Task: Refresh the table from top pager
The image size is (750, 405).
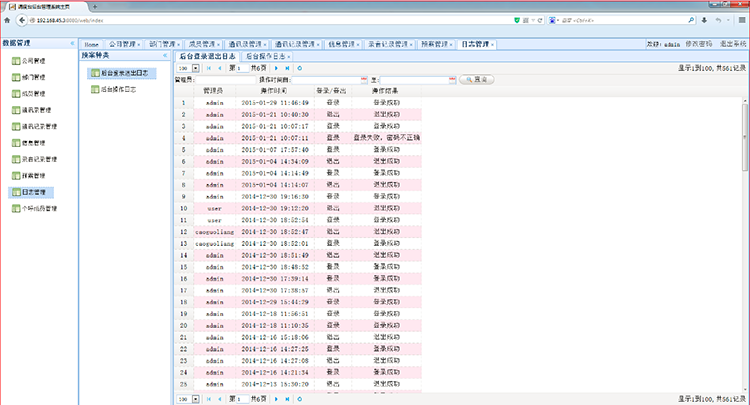Action: [x=300, y=68]
